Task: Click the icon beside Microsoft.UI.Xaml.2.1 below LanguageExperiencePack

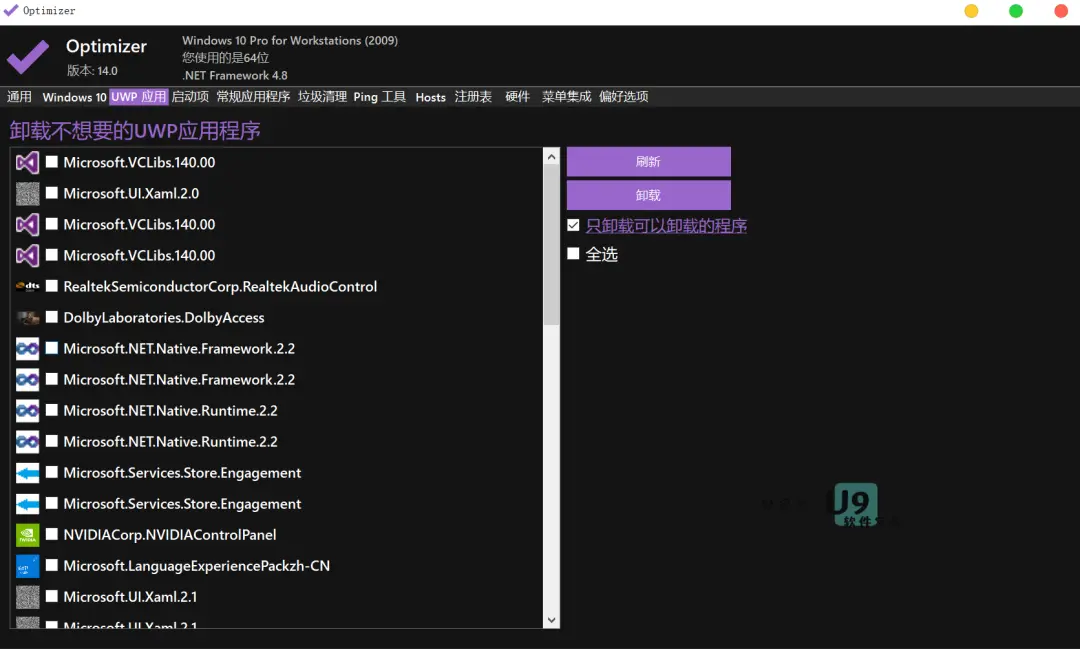Action: tap(28, 597)
